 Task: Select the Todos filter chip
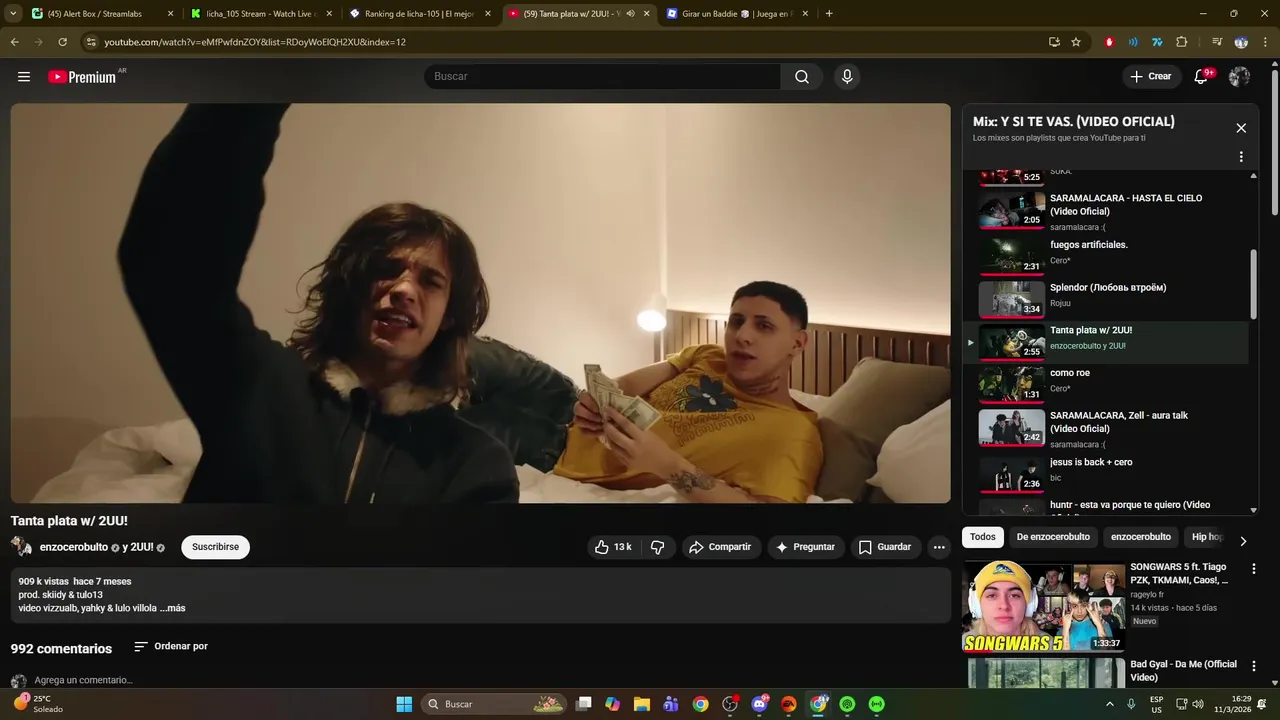tap(983, 537)
